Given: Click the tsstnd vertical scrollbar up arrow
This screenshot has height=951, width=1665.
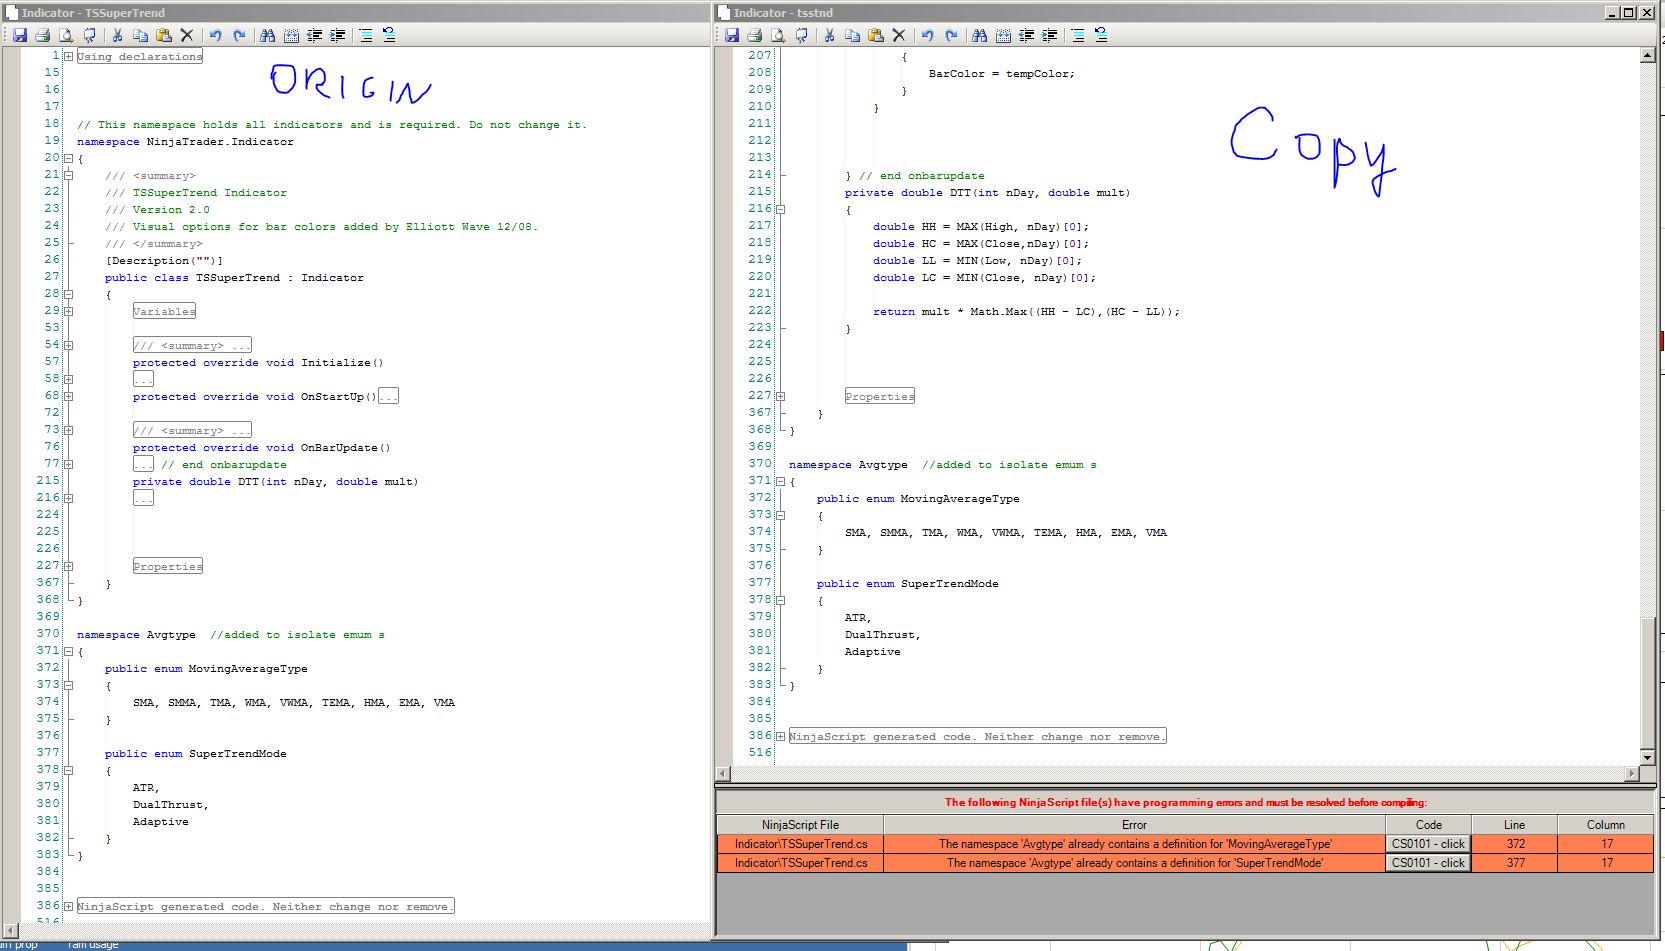Looking at the screenshot, I should [x=1648, y=56].
